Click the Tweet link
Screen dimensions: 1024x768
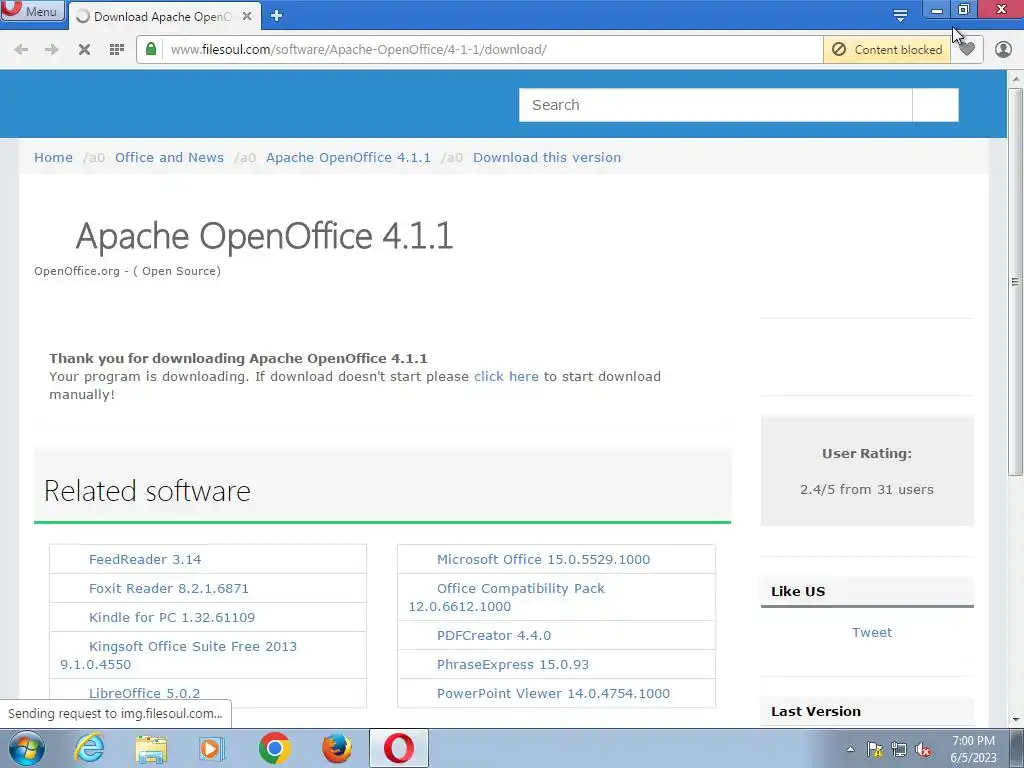871,632
